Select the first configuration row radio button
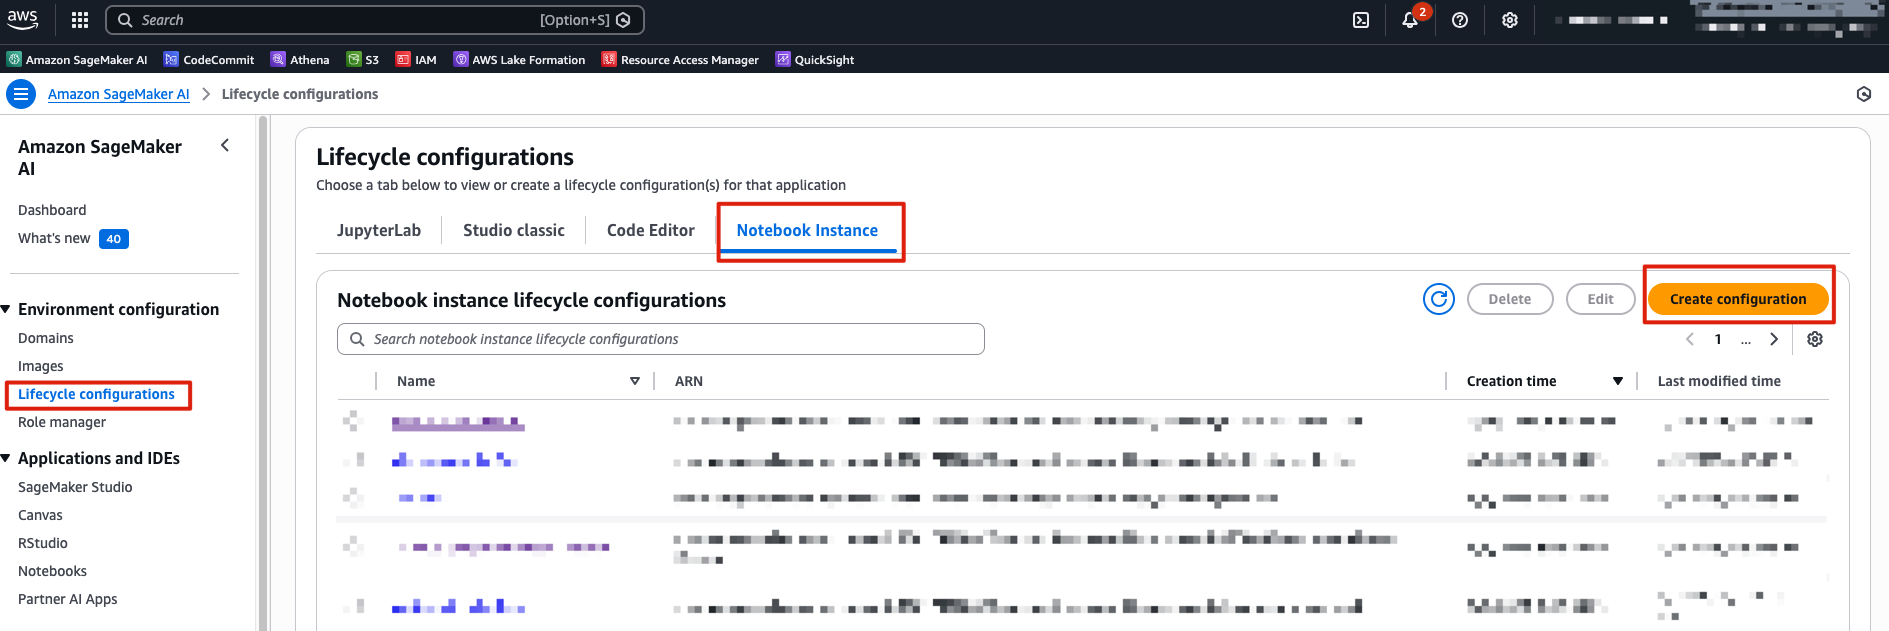 [352, 421]
